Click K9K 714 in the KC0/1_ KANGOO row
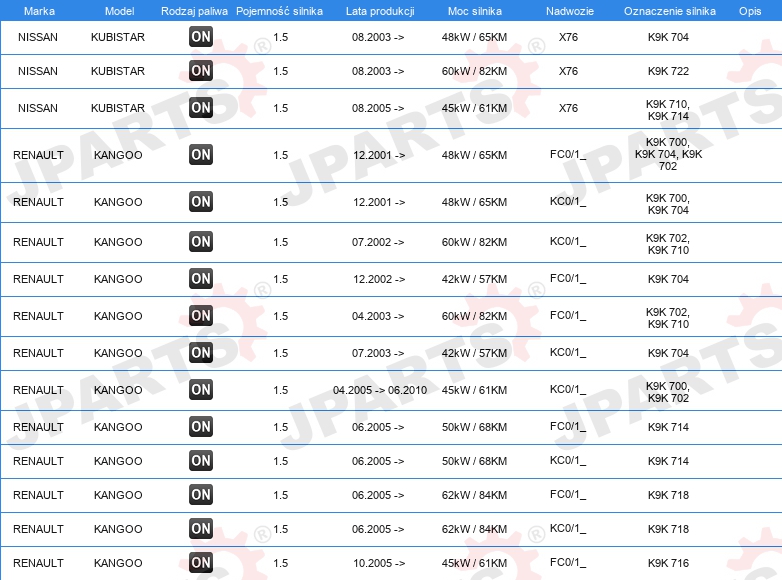782x580 pixels. tap(668, 461)
